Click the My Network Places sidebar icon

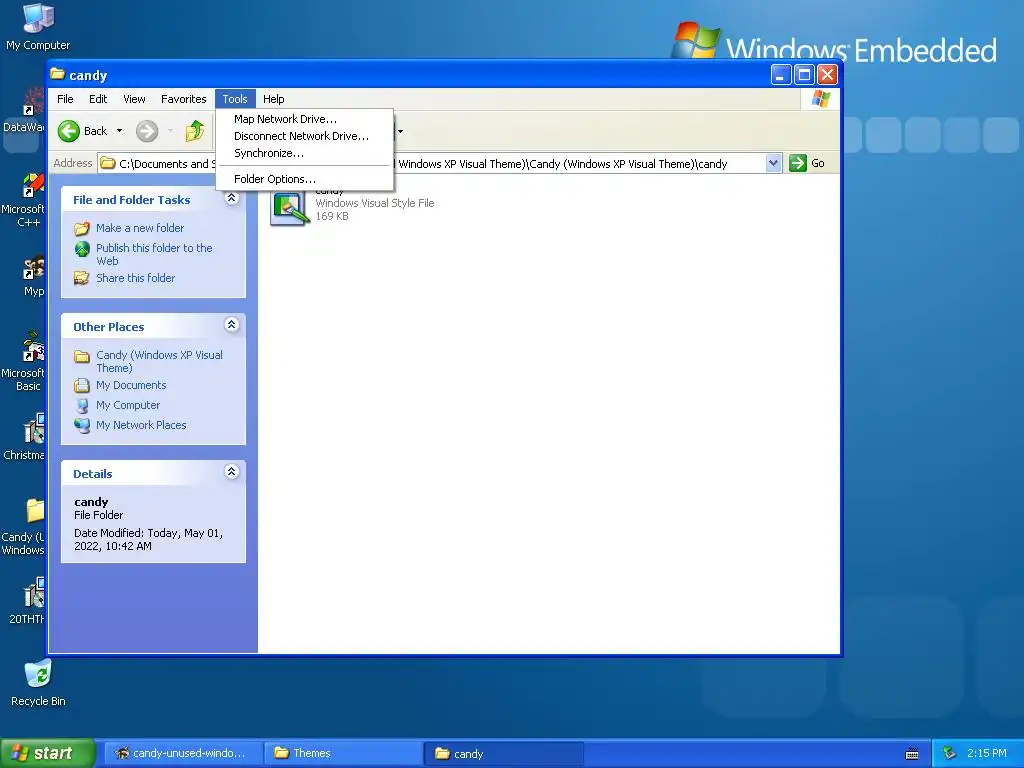(x=82, y=425)
